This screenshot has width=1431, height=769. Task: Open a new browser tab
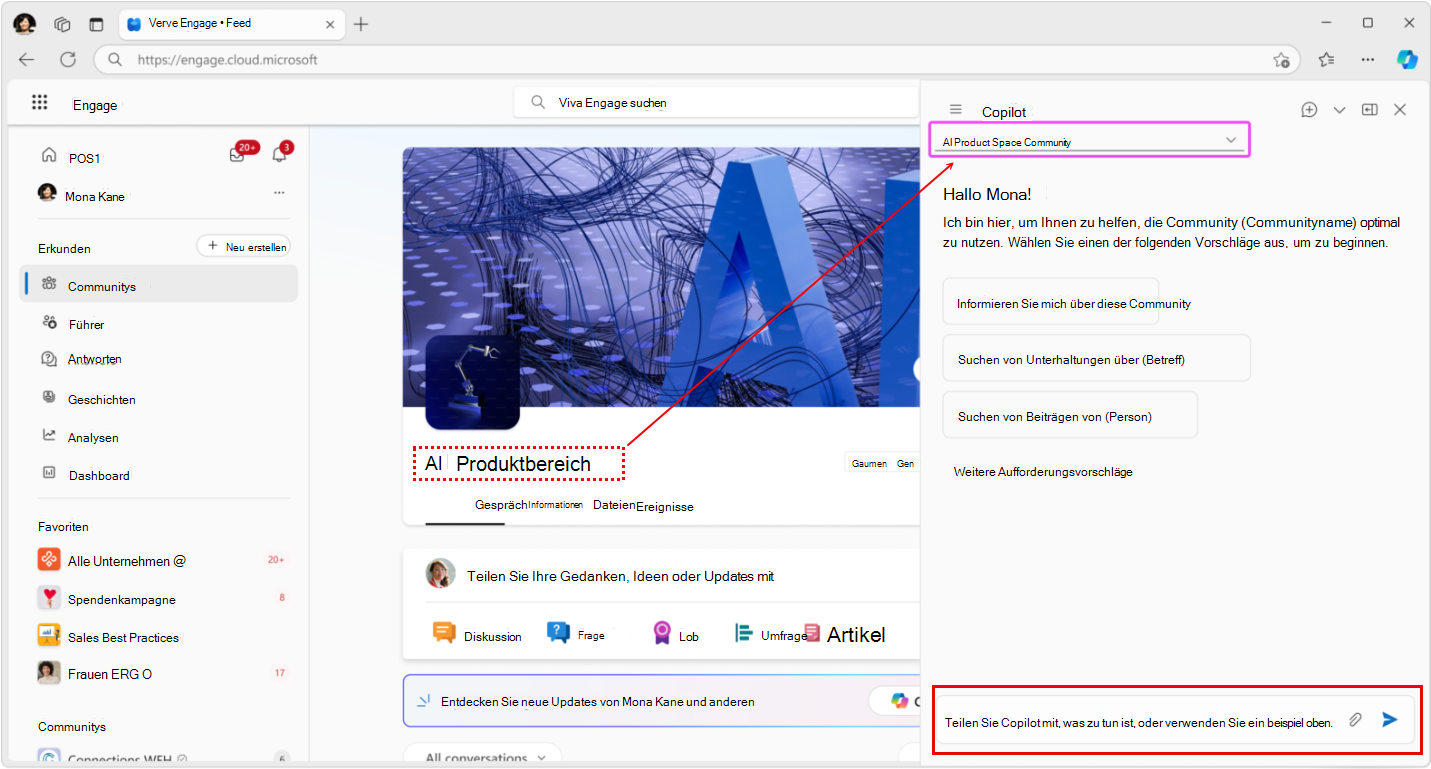[x=361, y=24]
